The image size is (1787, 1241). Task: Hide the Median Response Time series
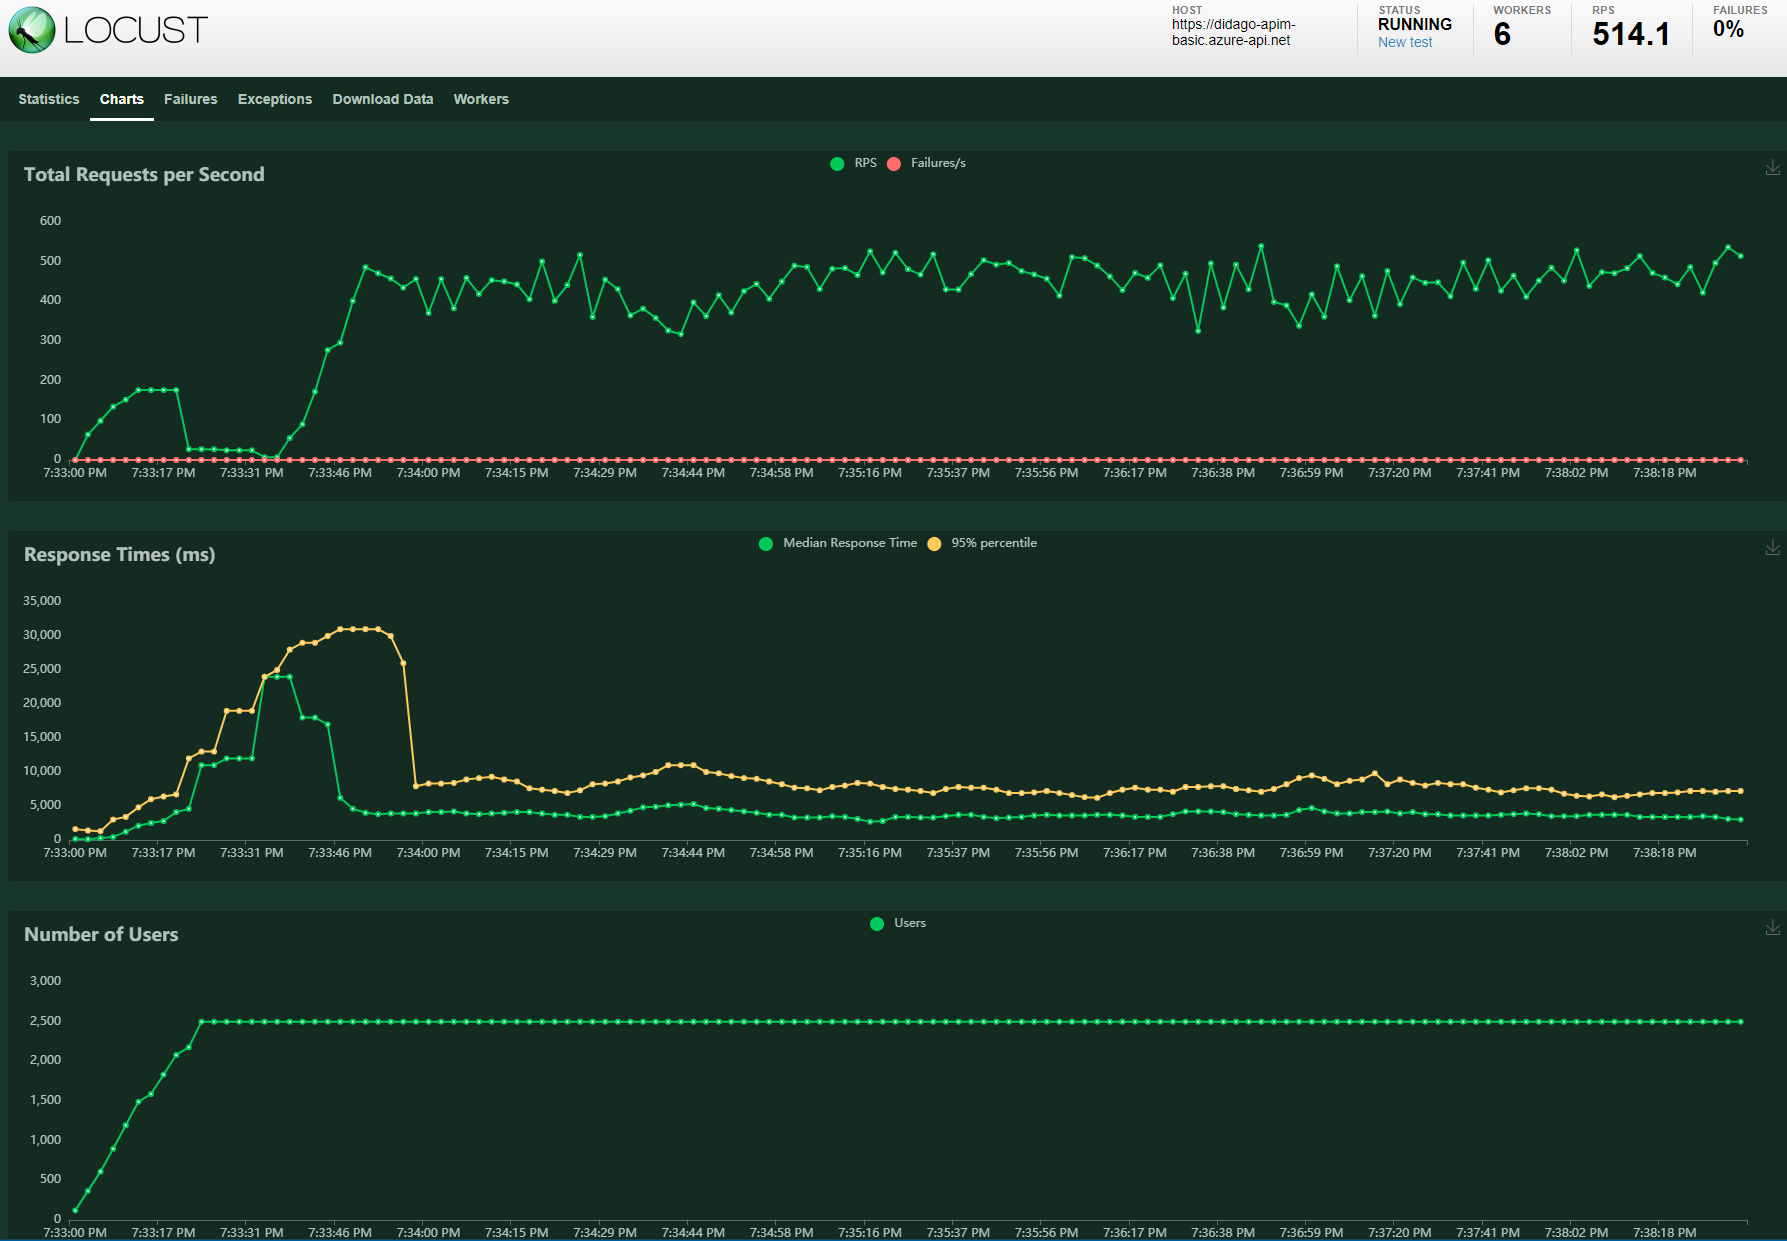coord(849,543)
